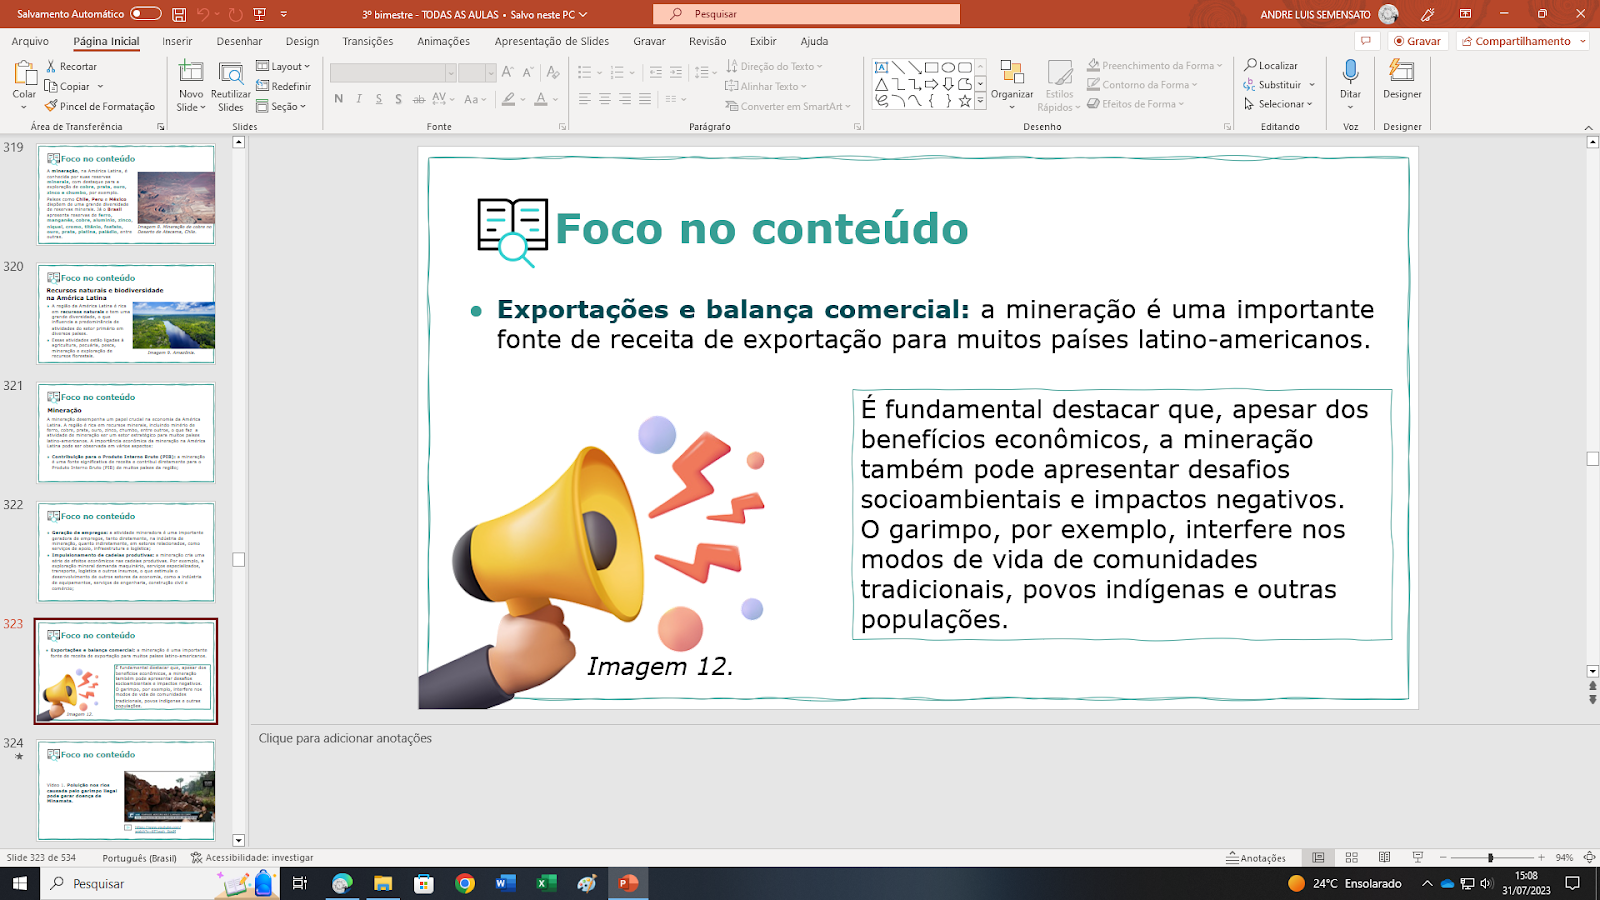Start presentation from beginning icon

click(260, 14)
